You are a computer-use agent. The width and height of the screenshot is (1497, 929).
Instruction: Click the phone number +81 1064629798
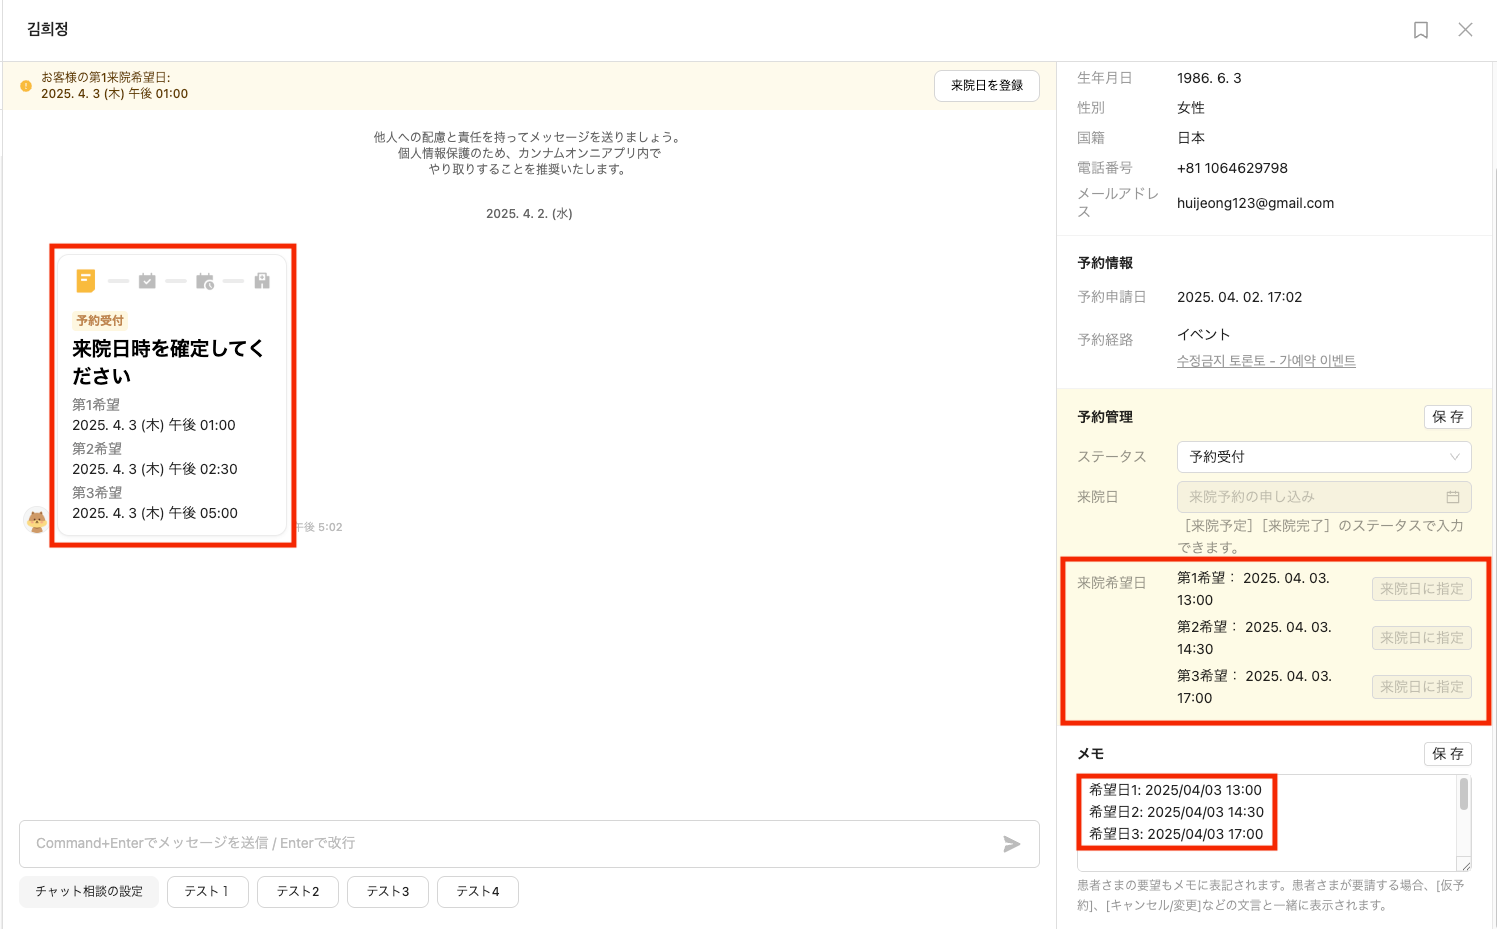1232,168
